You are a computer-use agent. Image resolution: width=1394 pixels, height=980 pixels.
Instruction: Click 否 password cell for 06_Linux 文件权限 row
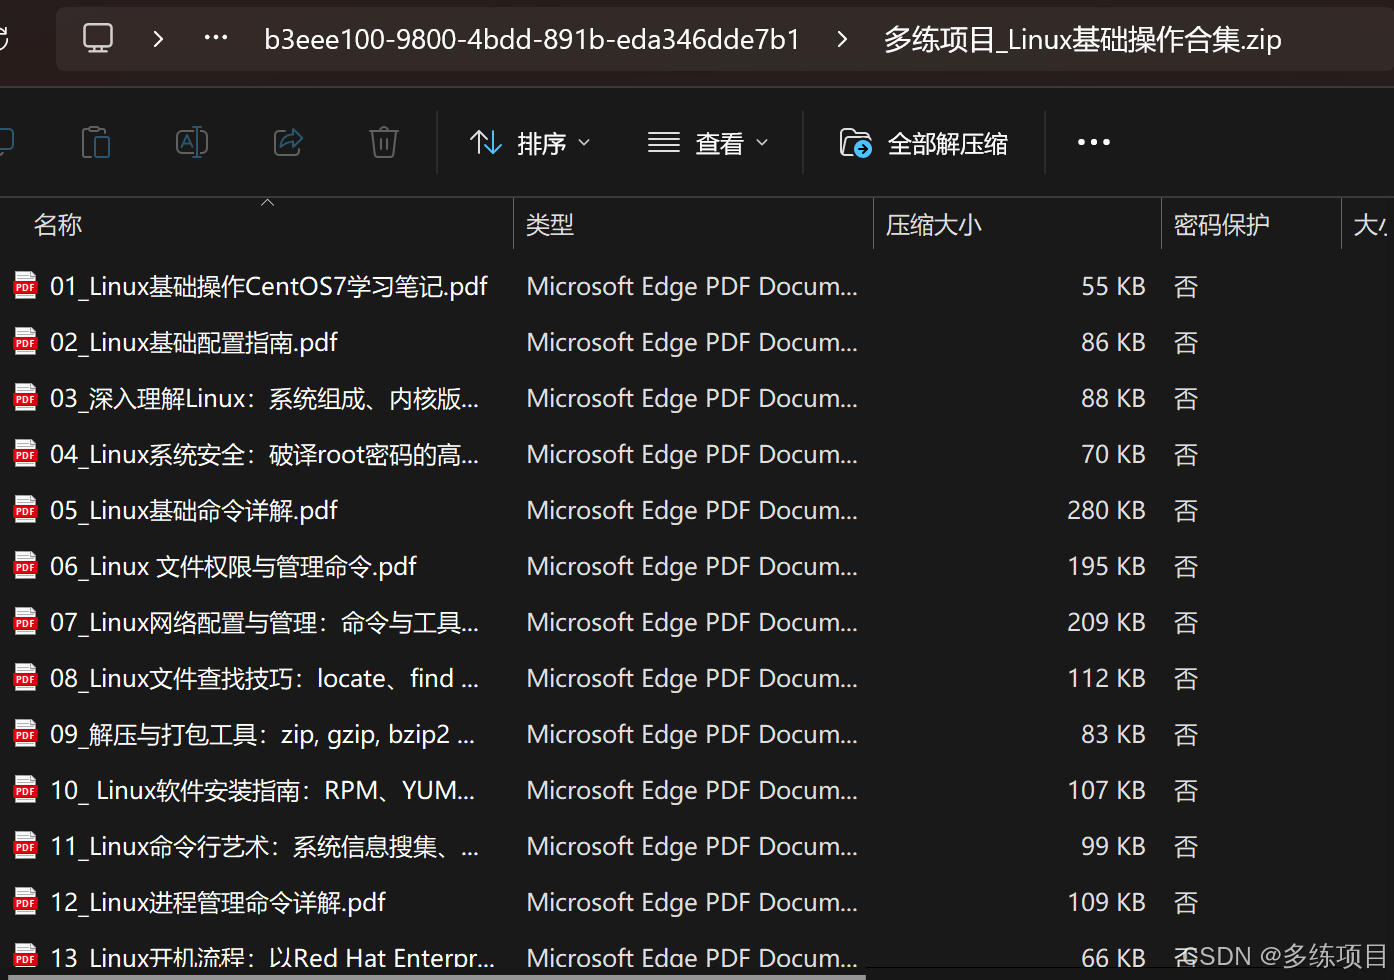coord(1186,567)
